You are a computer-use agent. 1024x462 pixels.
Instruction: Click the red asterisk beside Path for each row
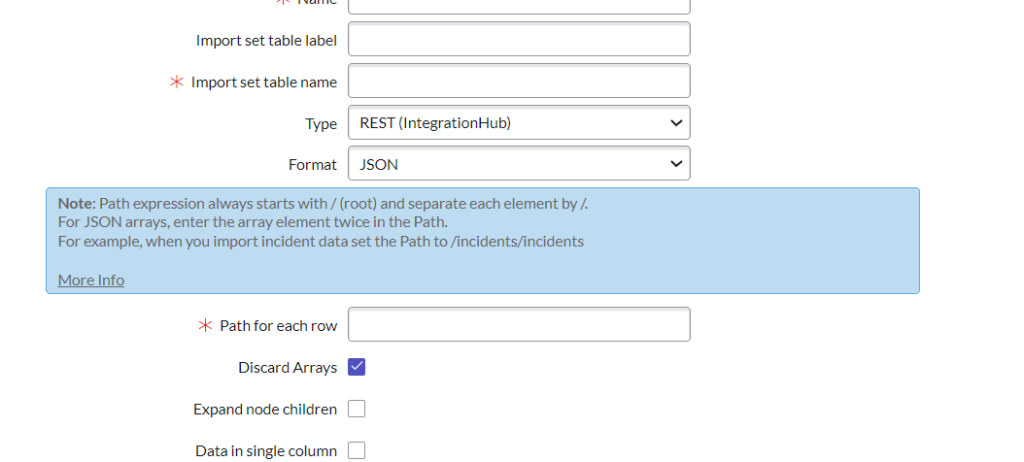tap(206, 326)
